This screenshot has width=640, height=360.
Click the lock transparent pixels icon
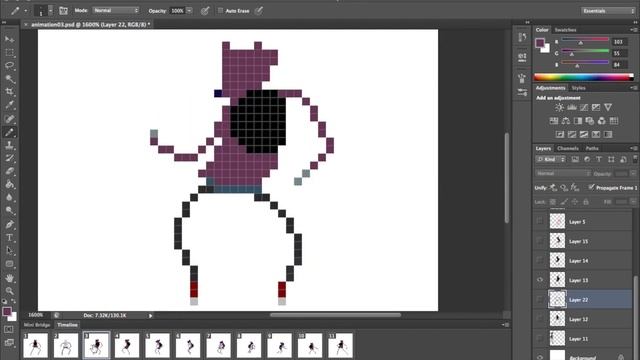[552, 202]
